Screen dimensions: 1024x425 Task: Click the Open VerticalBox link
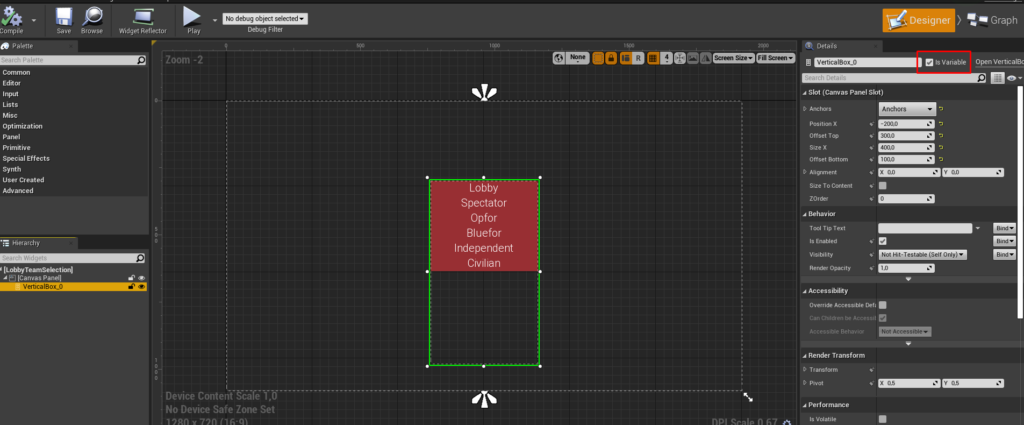(x=999, y=63)
